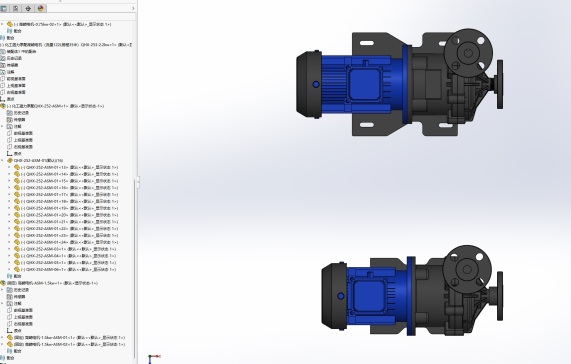Screen dimensions: 571x364
Task: Click the component icon of the 0.75kw-02<1> row
Action: (10, 24)
